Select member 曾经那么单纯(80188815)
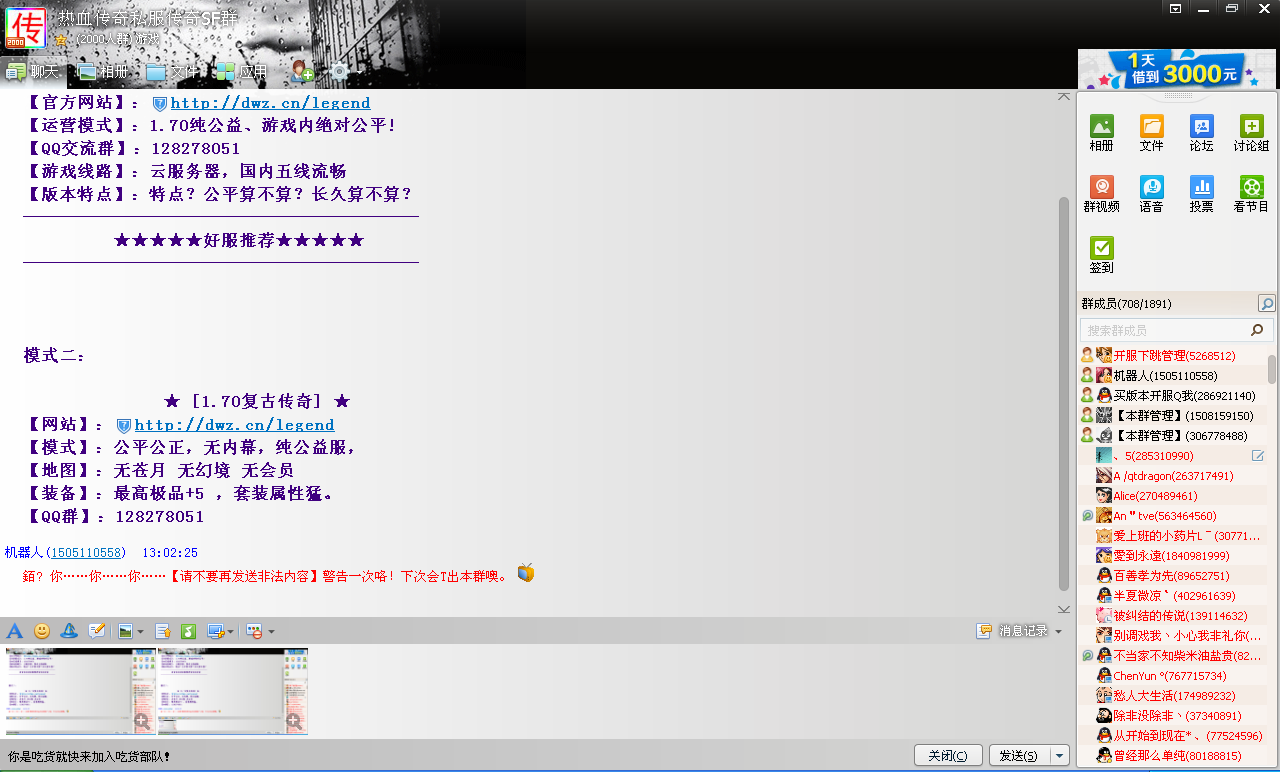The height and width of the screenshot is (772, 1280). [x=1172, y=756]
